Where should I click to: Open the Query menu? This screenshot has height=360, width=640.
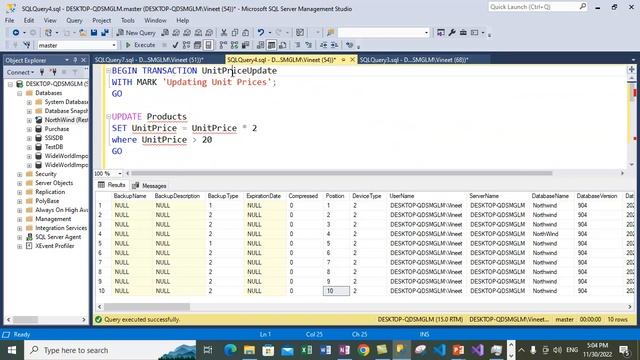coord(74,20)
